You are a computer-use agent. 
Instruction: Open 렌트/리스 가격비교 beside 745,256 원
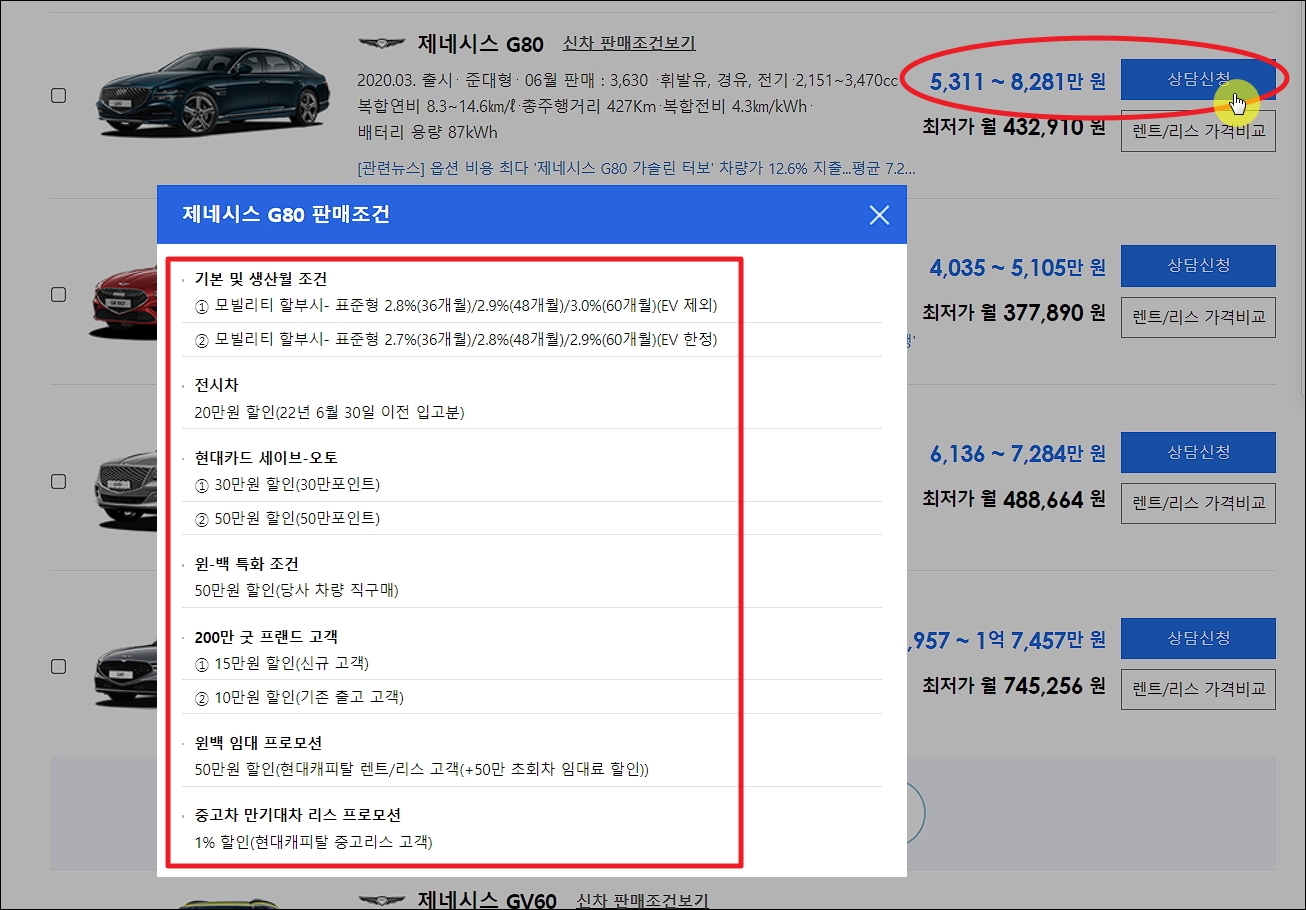pyautogui.click(x=1198, y=689)
